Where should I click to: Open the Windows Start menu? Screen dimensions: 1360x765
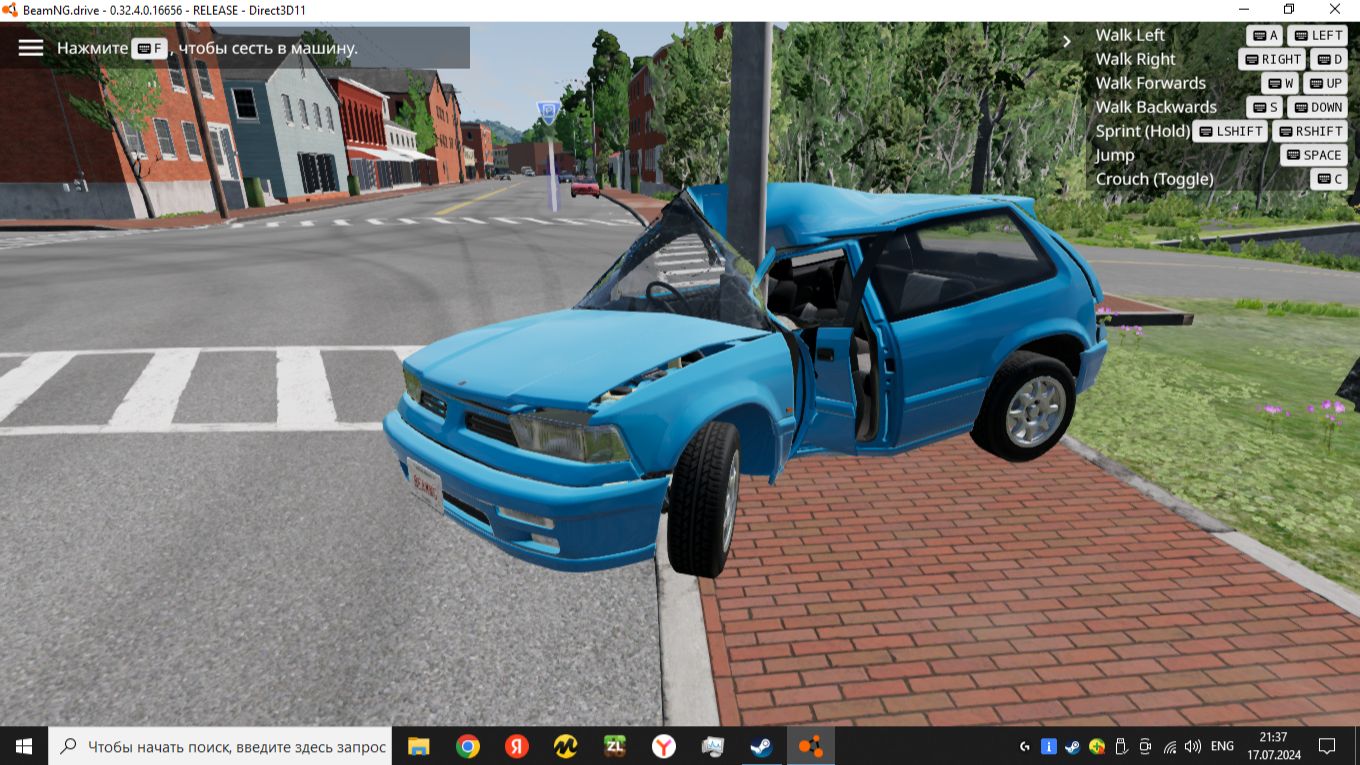click(24, 746)
